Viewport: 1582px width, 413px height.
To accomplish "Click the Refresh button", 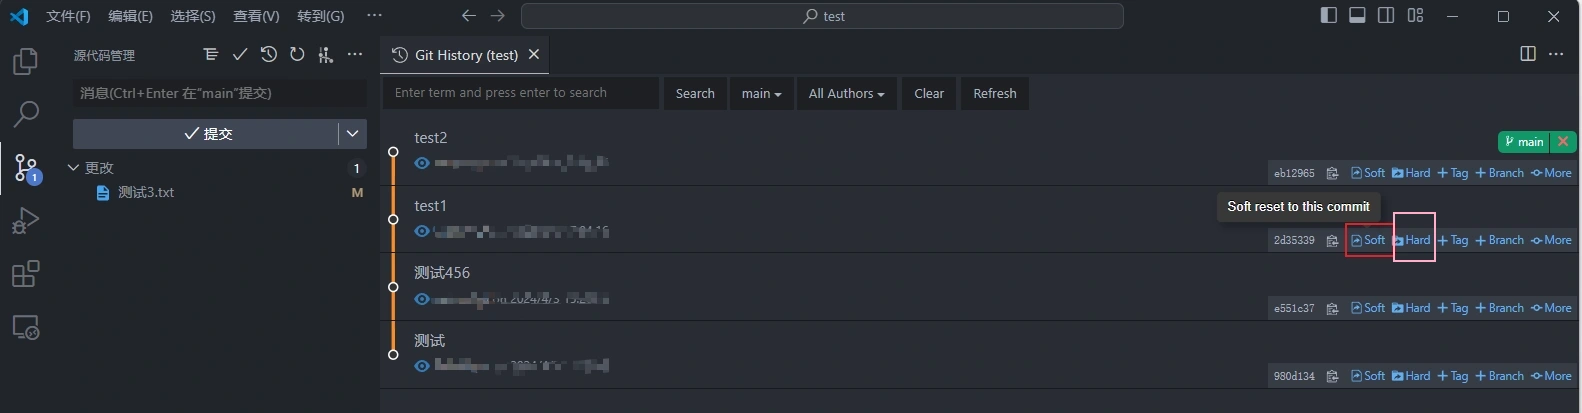I will point(995,93).
